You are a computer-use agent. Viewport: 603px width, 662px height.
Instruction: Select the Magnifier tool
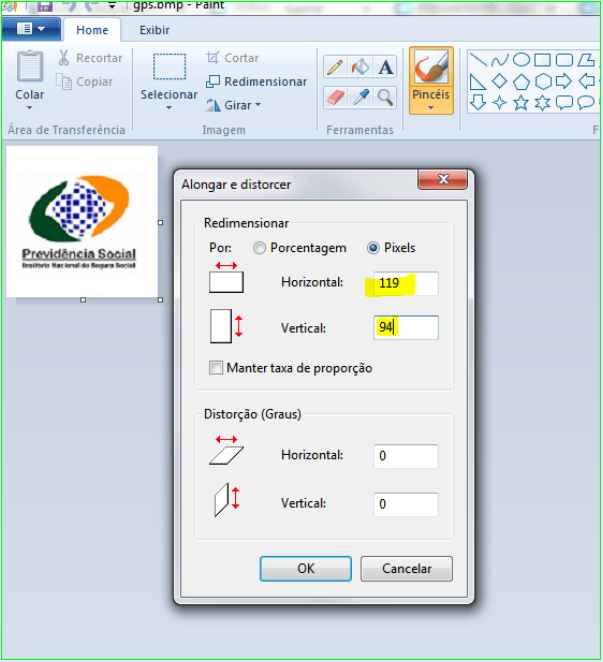pos(385,98)
